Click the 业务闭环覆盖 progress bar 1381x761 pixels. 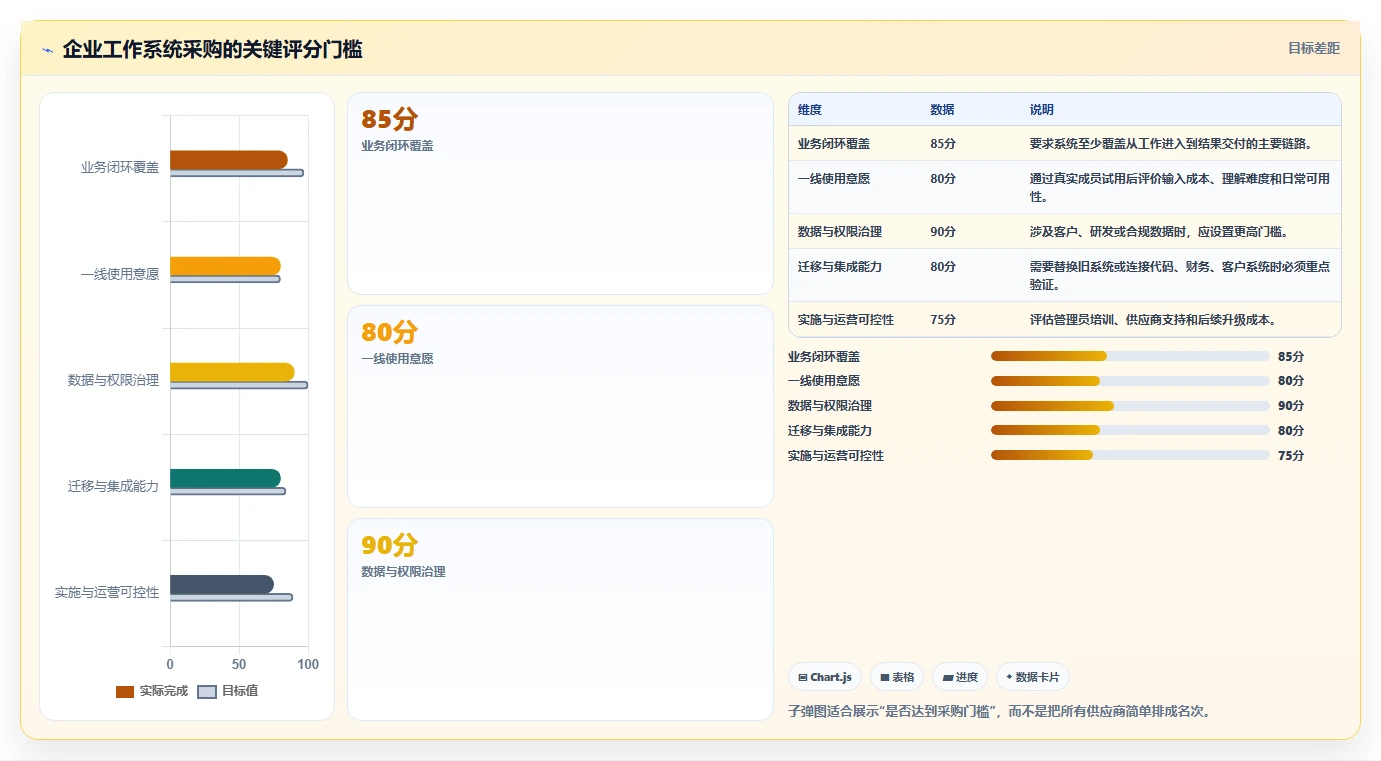[x=1130, y=356]
